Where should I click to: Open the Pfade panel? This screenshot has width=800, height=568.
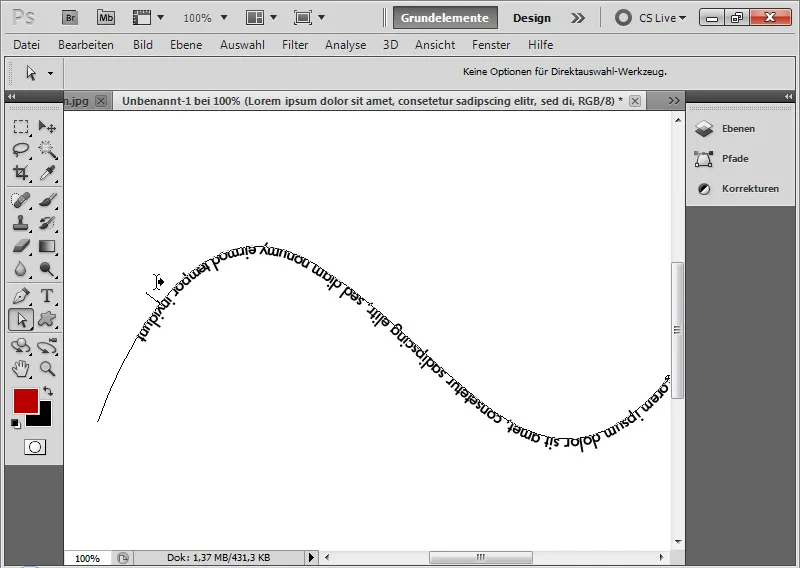click(x=735, y=159)
